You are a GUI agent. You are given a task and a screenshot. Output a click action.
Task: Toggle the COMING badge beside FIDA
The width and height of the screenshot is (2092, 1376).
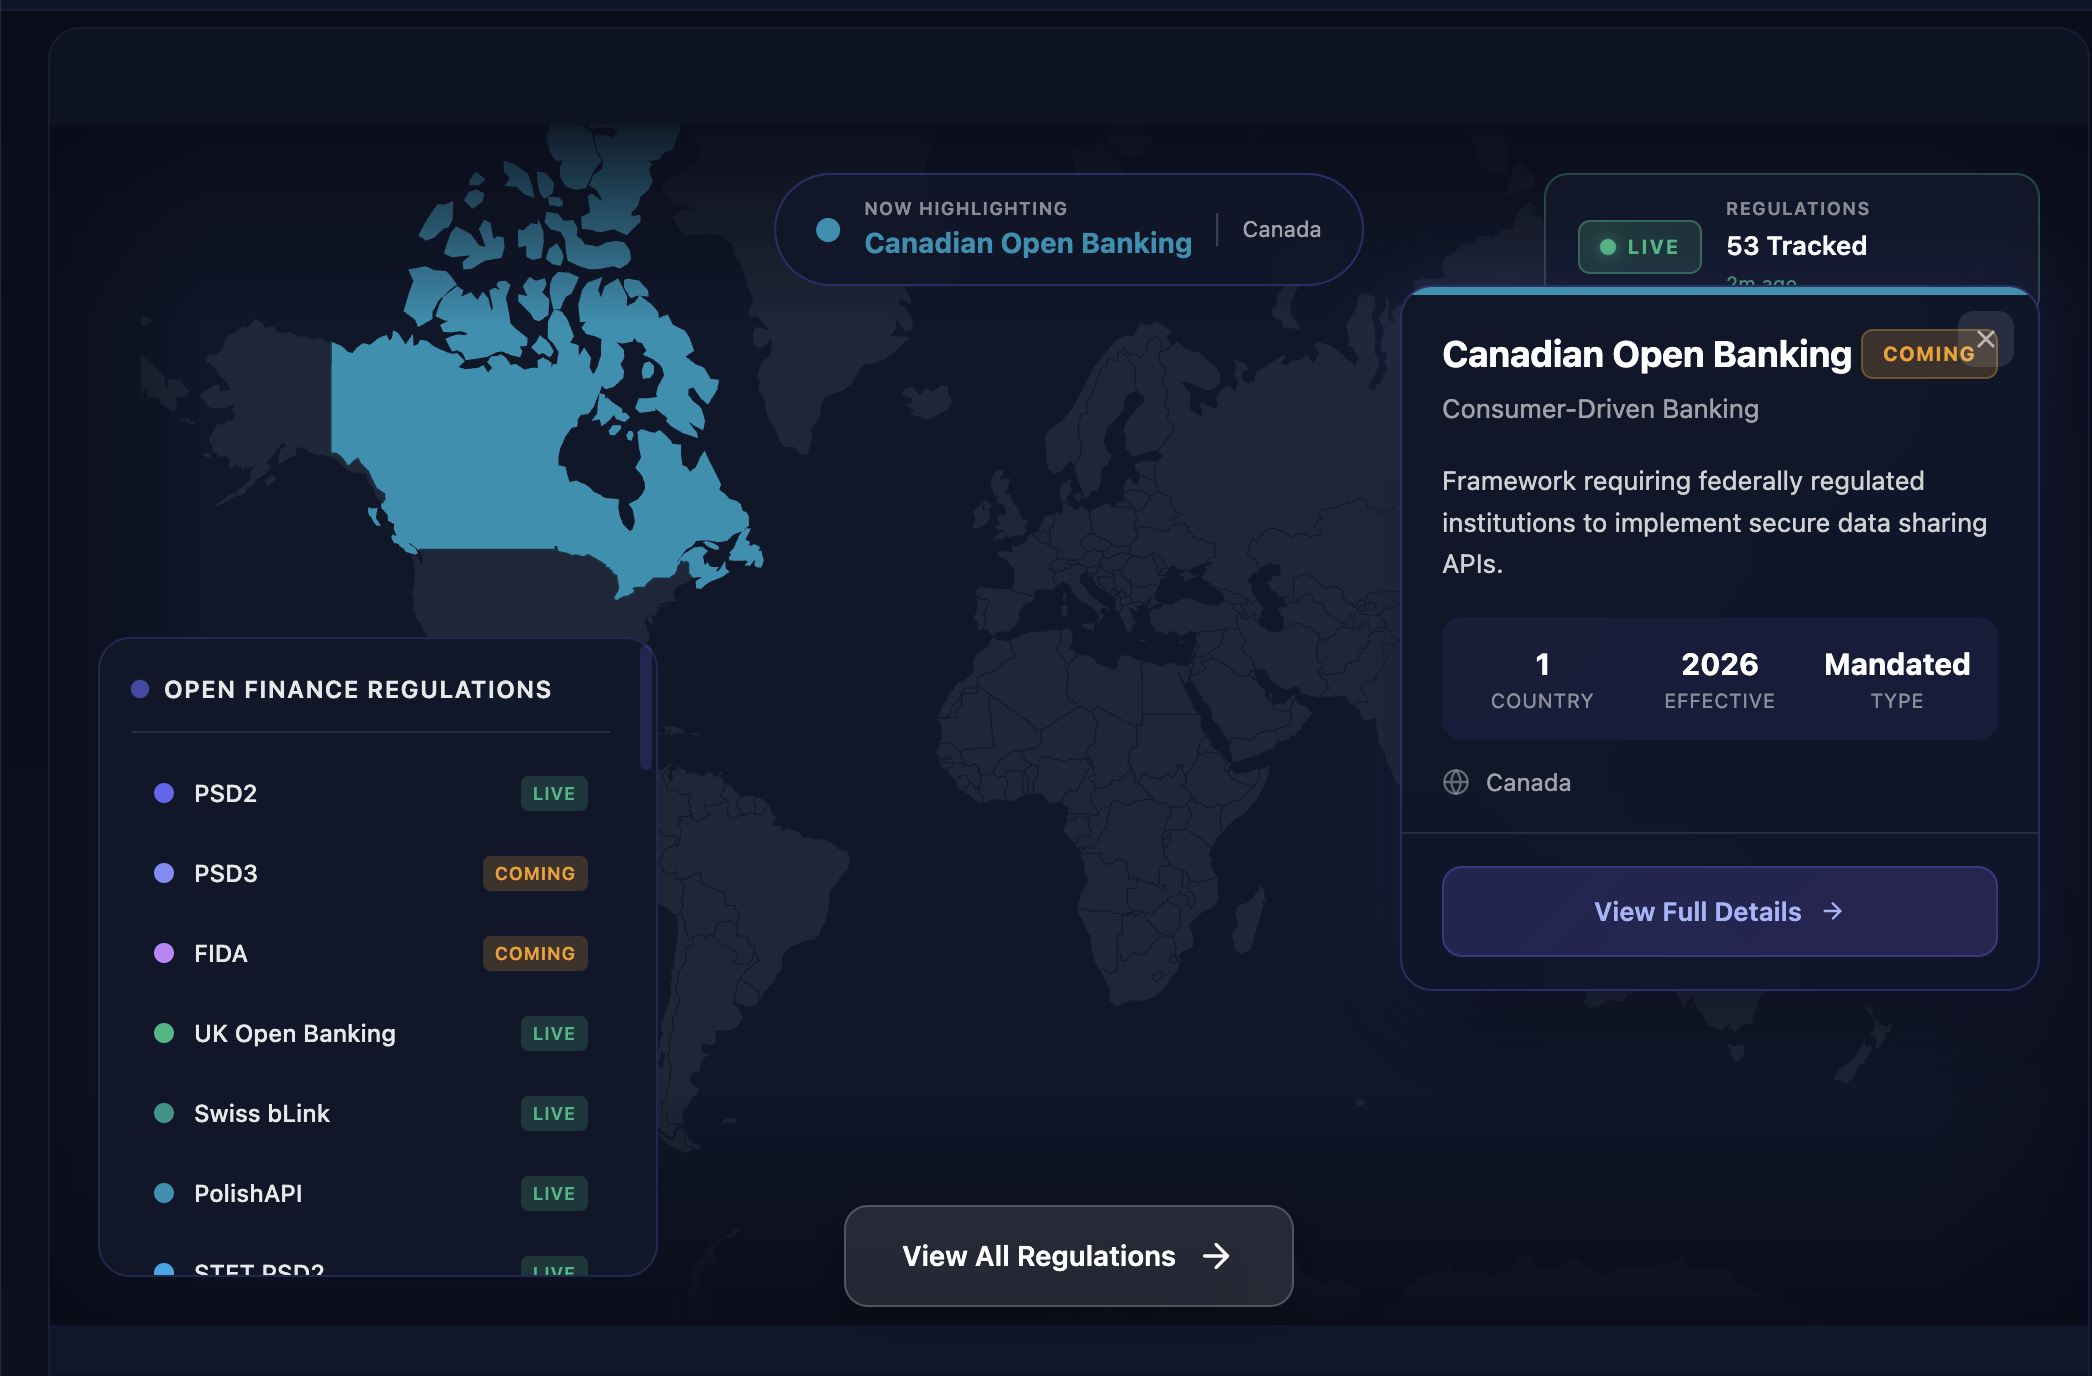coord(534,953)
